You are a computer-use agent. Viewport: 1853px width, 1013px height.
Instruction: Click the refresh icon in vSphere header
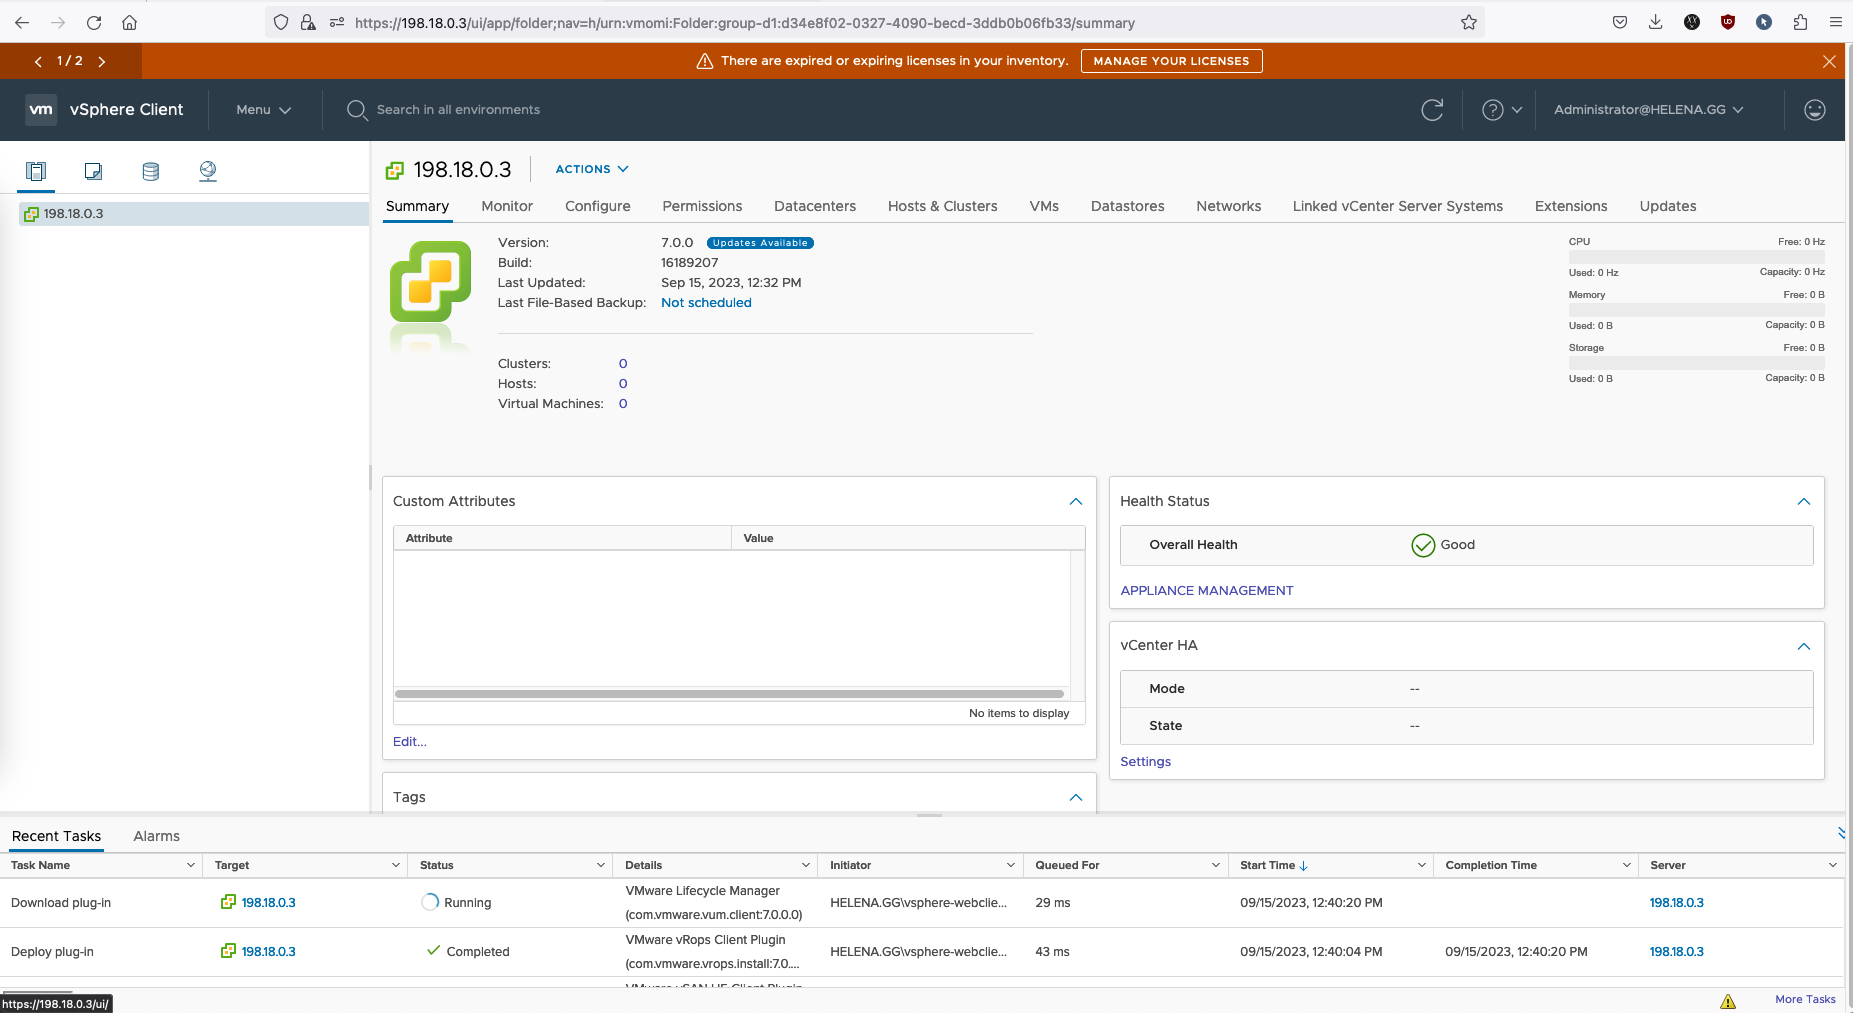[1432, 110]
